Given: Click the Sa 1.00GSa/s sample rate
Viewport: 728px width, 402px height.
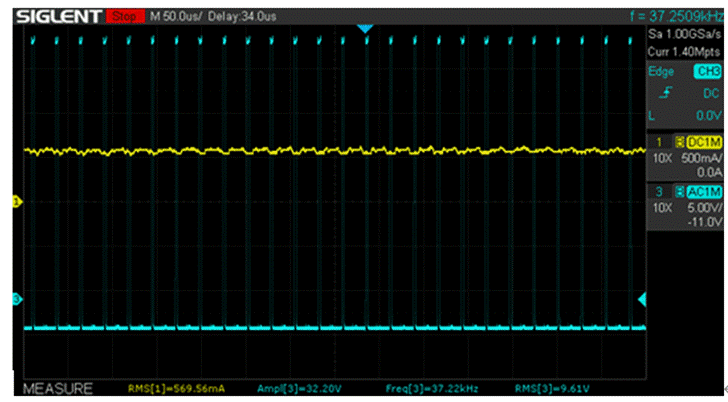Looking at the screenshot, I should tap(684, 36).
